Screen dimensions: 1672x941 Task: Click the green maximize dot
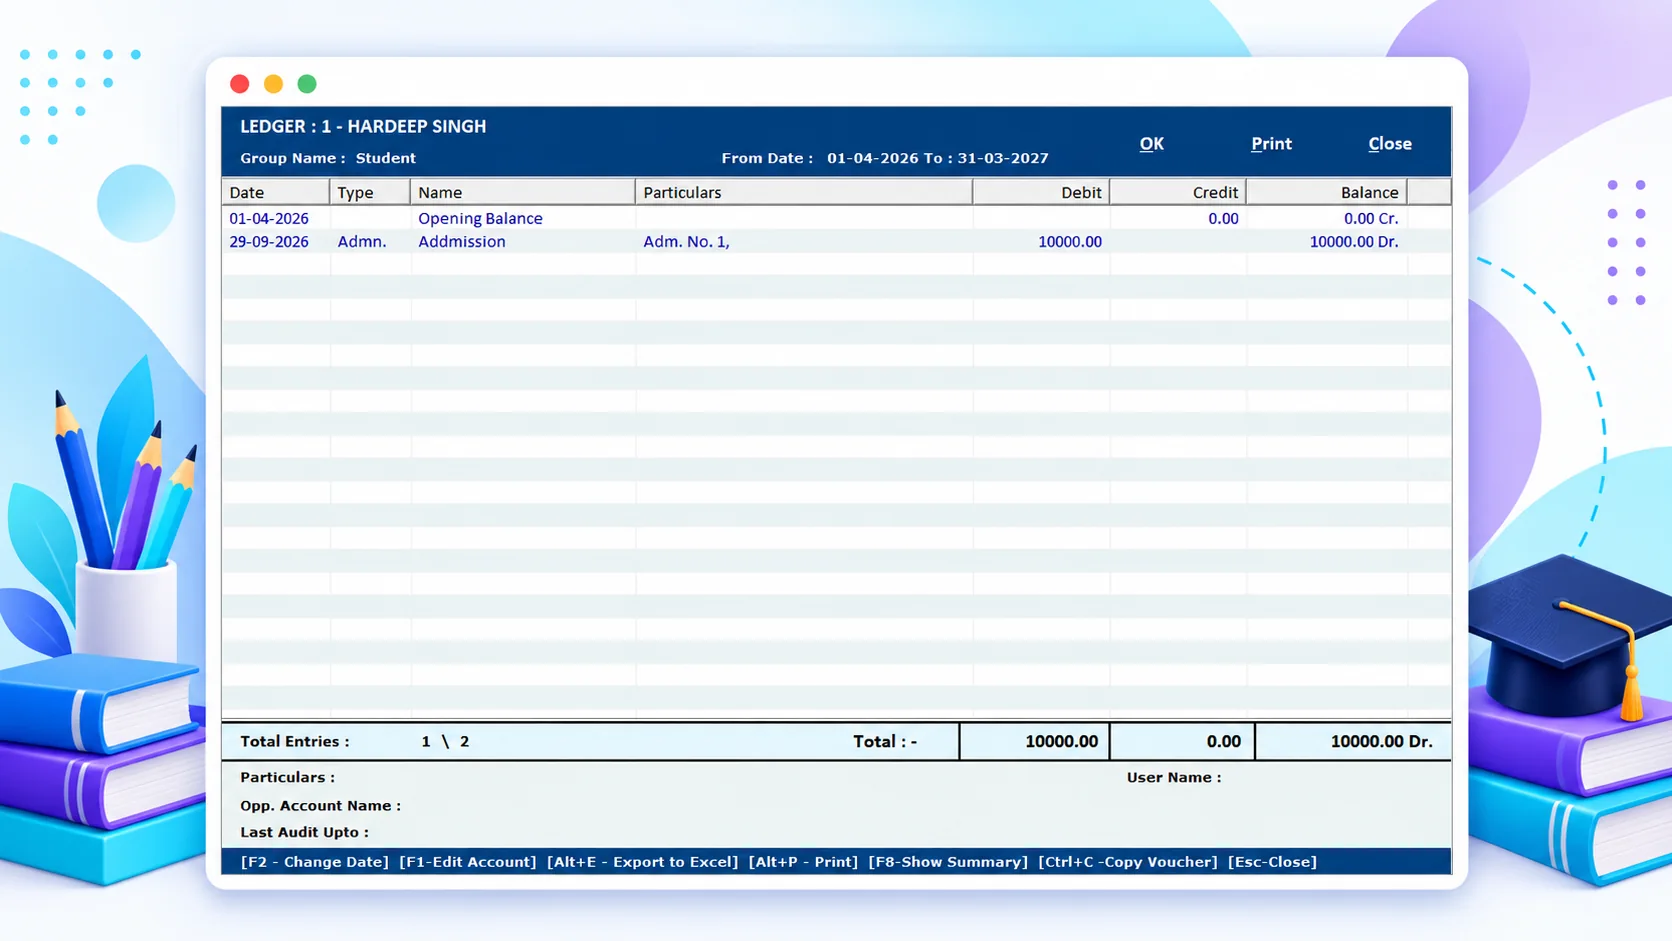[x=307, y=84]
